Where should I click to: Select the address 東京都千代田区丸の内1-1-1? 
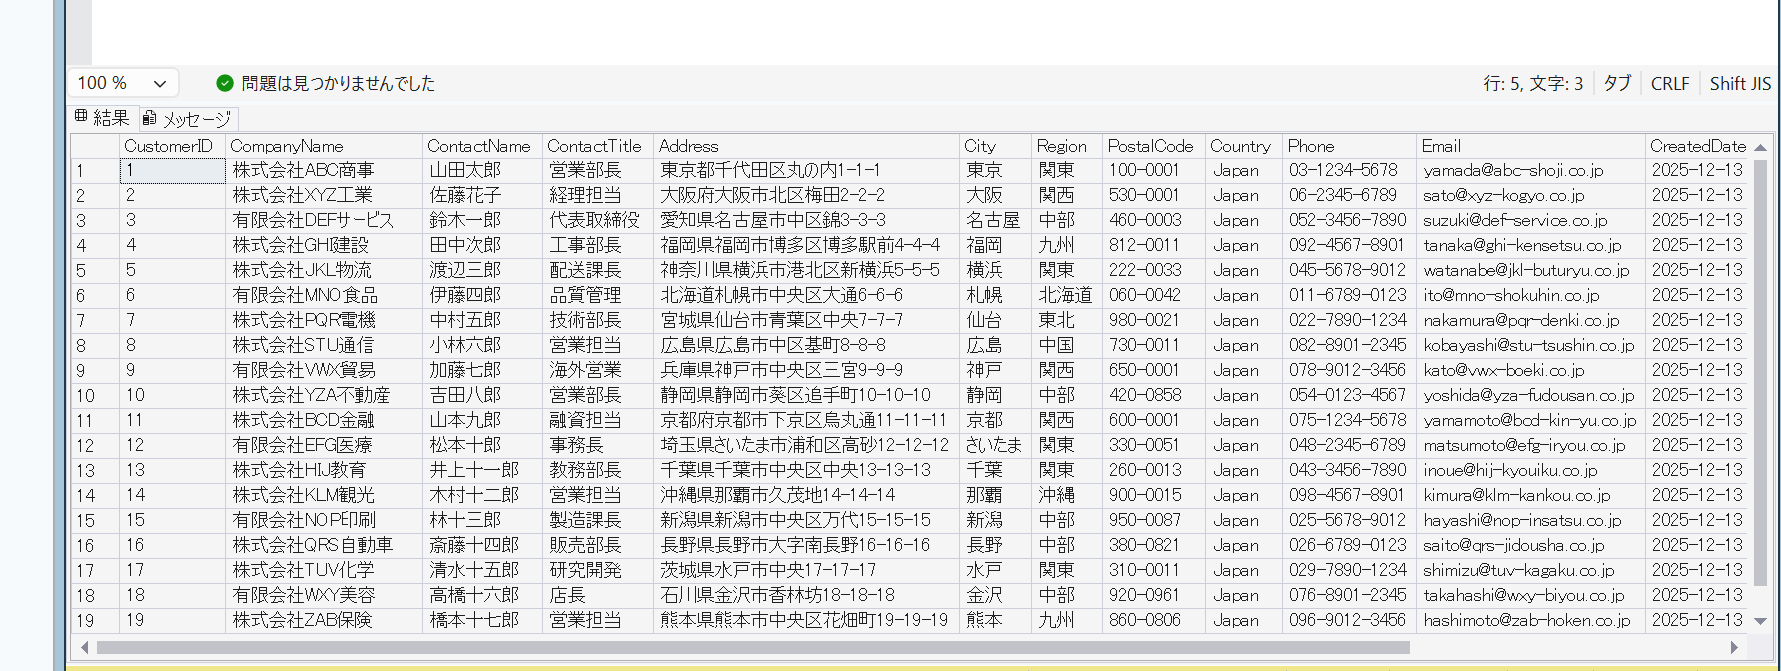point(806,171)
